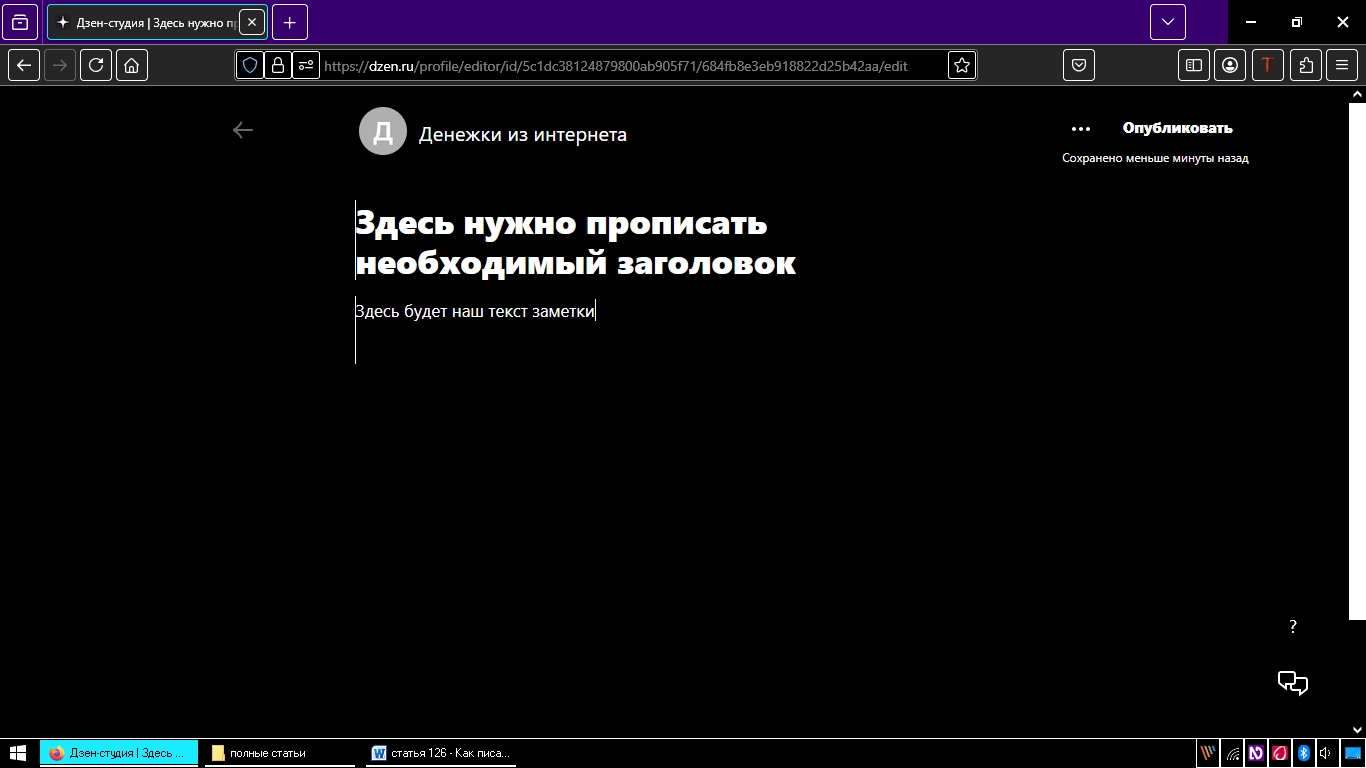The width and height of the screenshot is (1366, 768).
Task: Place cursor in the article headline
Action: (x=575, y=242)
